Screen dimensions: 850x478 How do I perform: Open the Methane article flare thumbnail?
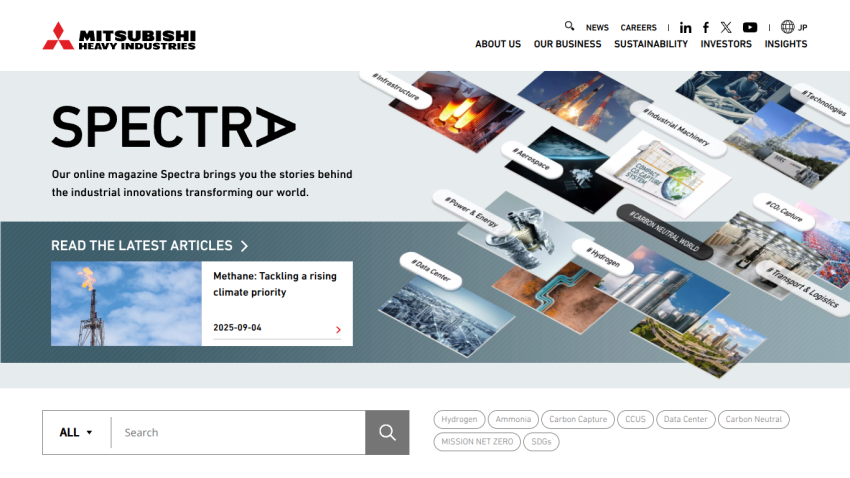[126, 303]
